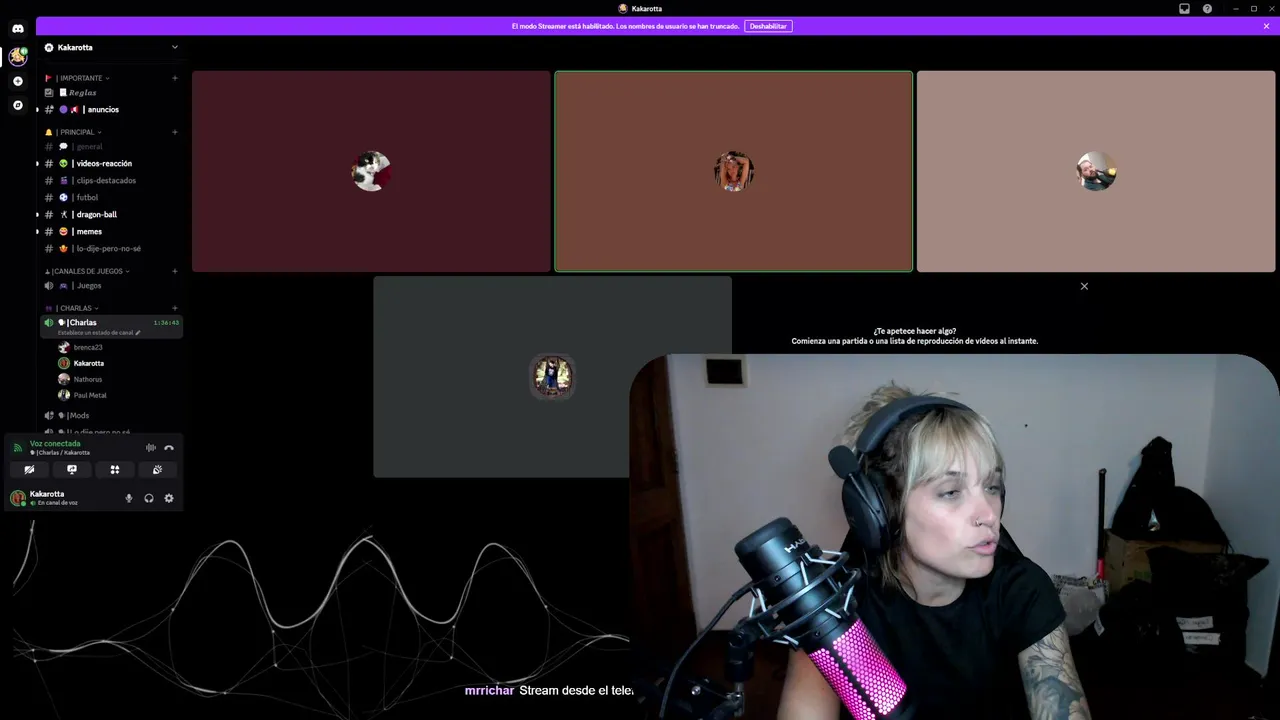Open Discord direct messages home icon
Viewport: 1280px width, 720px height.
(18, 29)
